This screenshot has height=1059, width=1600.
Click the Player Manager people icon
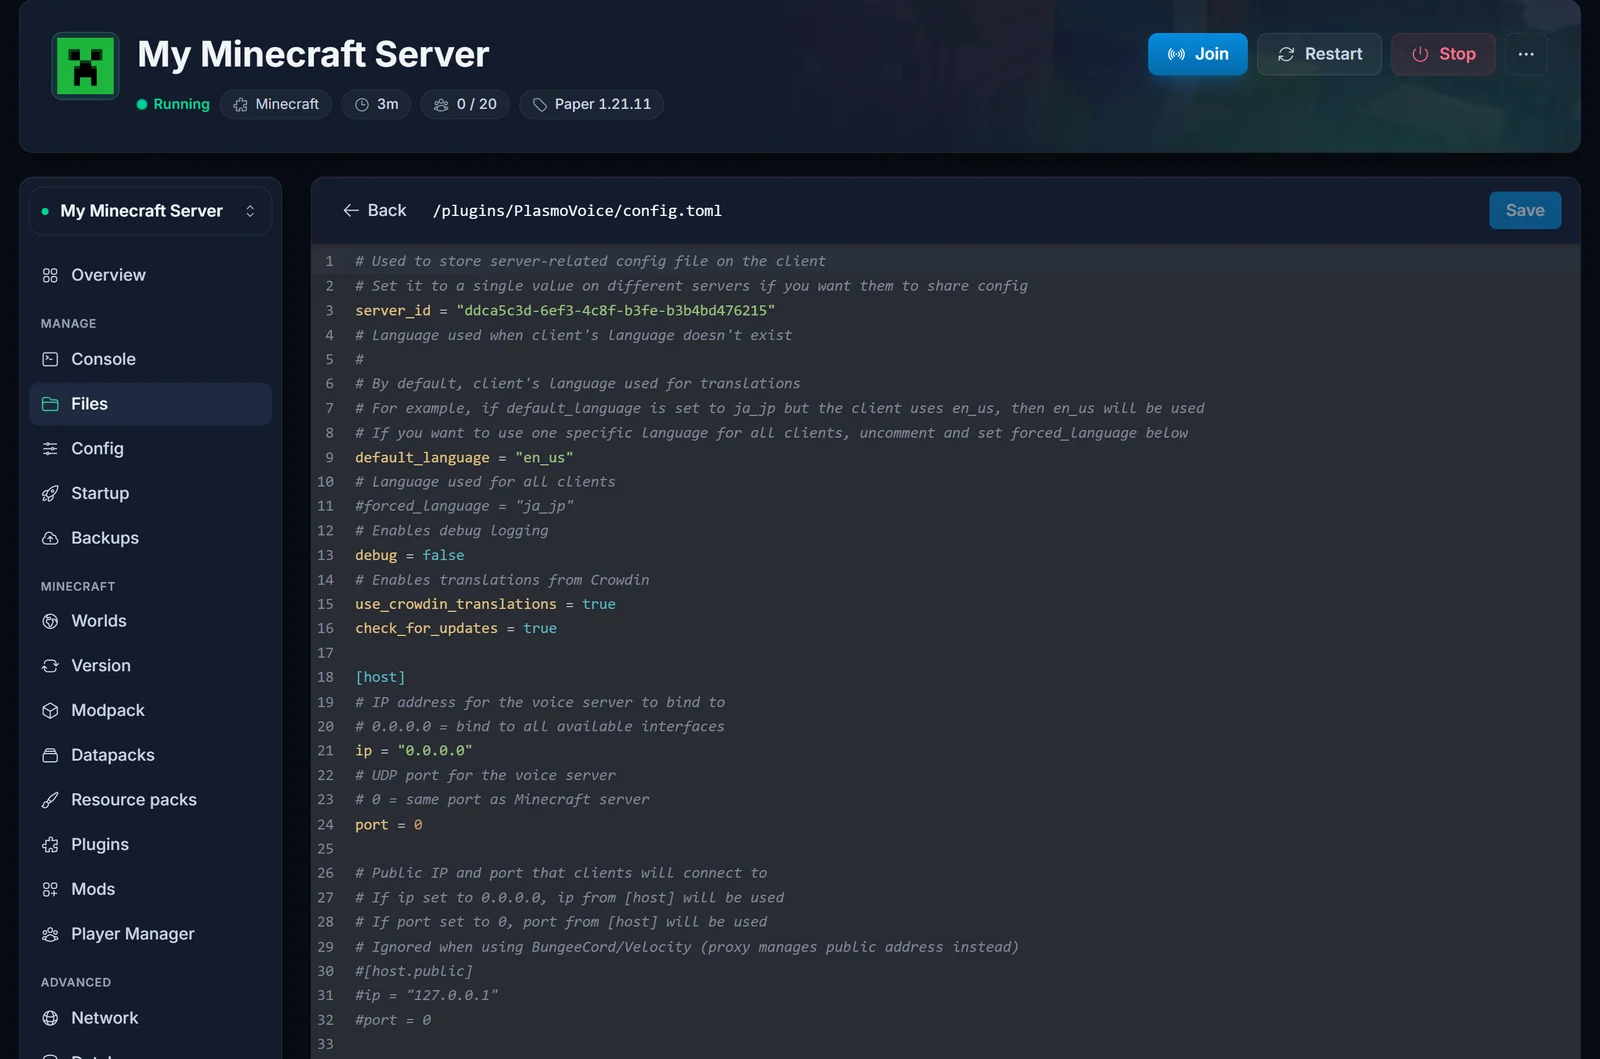point(50,934)
